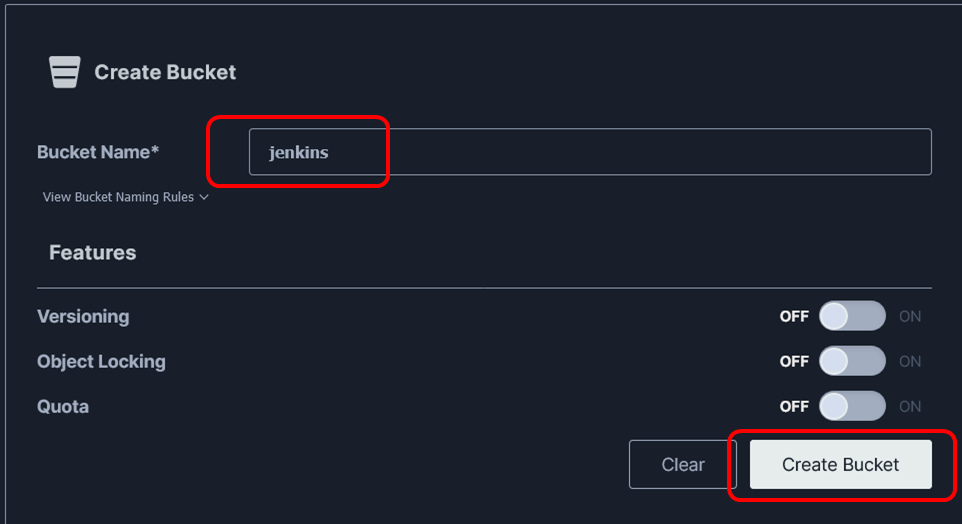
Task: Select the Object Locking ON label
Action: click(910, 361)
